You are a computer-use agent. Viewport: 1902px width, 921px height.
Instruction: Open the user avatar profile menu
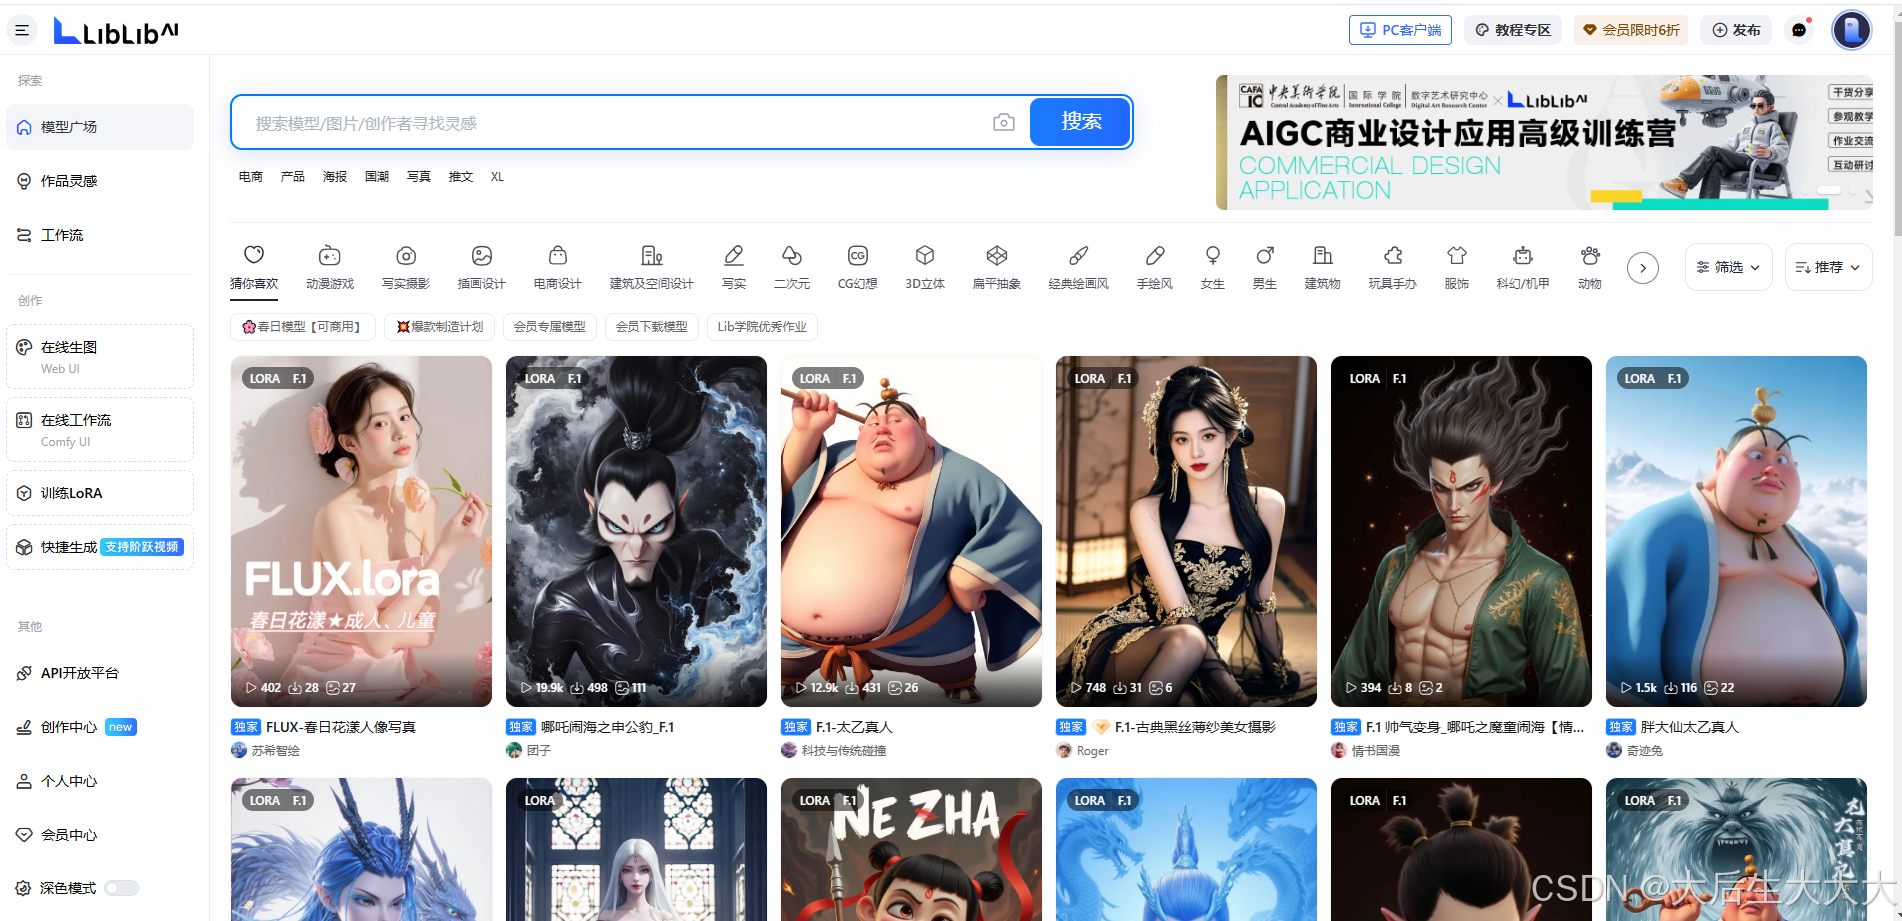[x=1851, y=30]
